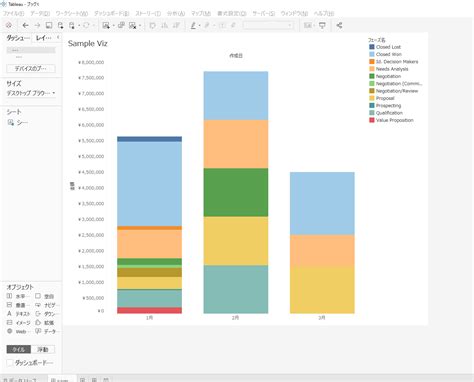Click the show/hide cards toolbar icon
The image size is (474, 382).
307,25
